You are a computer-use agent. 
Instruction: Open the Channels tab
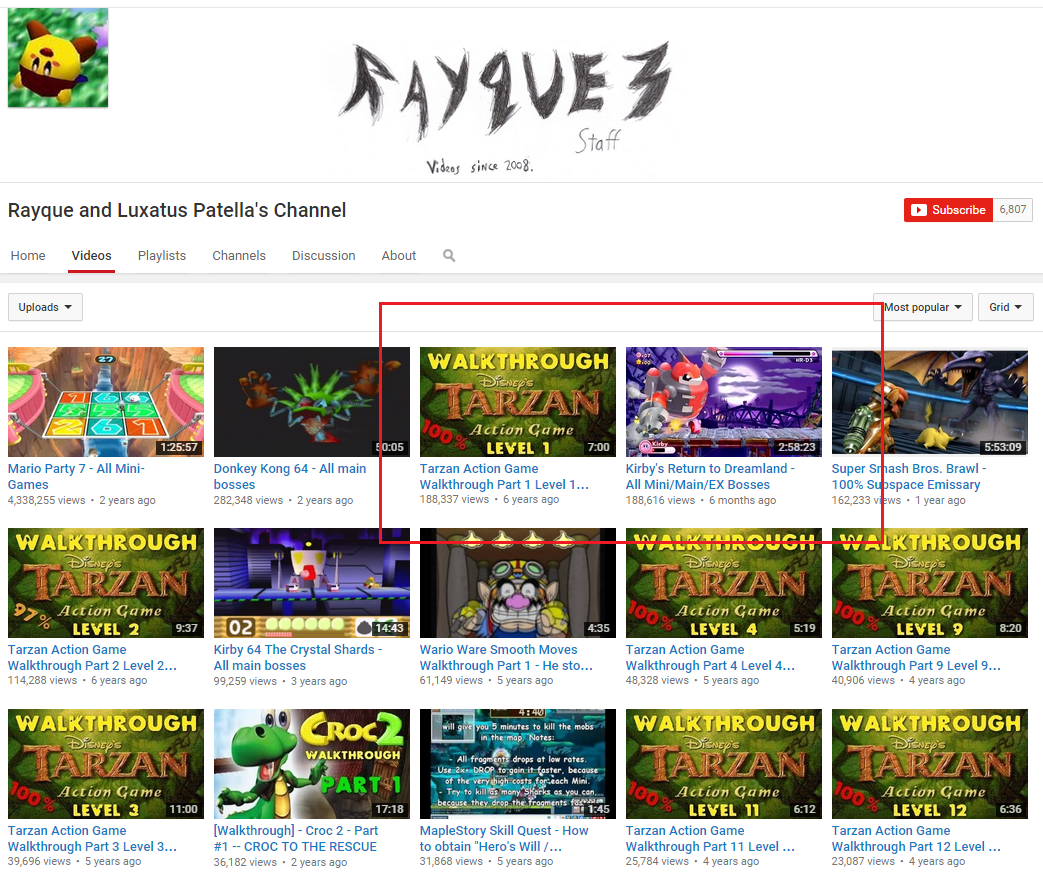239,256
